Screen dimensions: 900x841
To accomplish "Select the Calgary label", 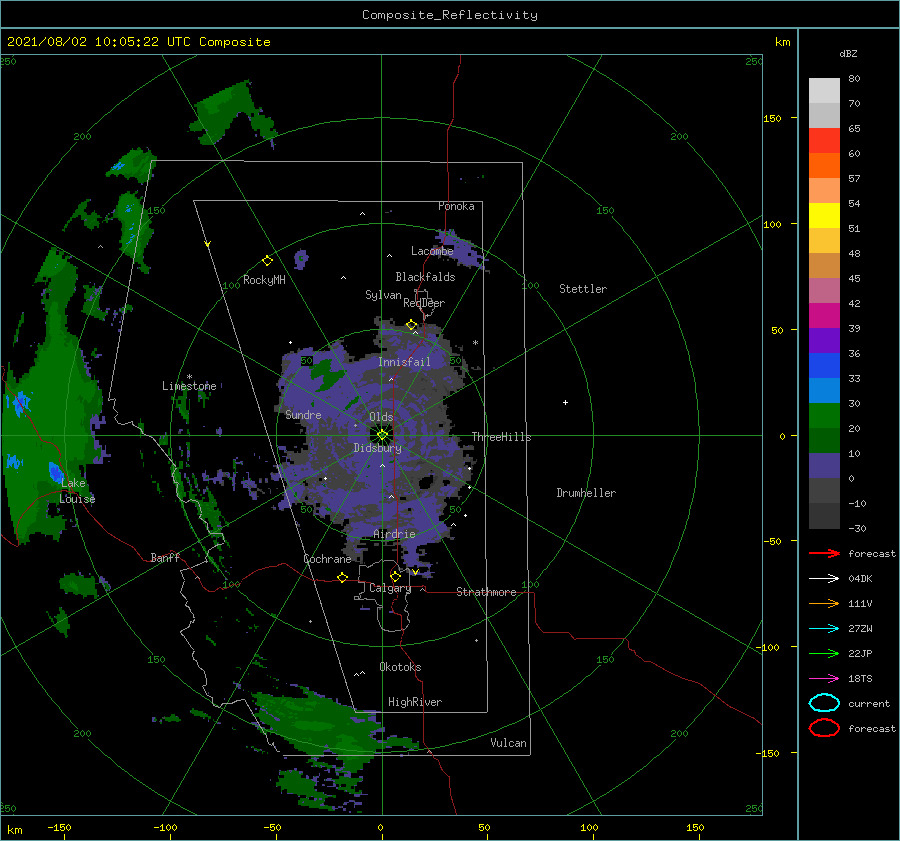I will coord(390,588).
